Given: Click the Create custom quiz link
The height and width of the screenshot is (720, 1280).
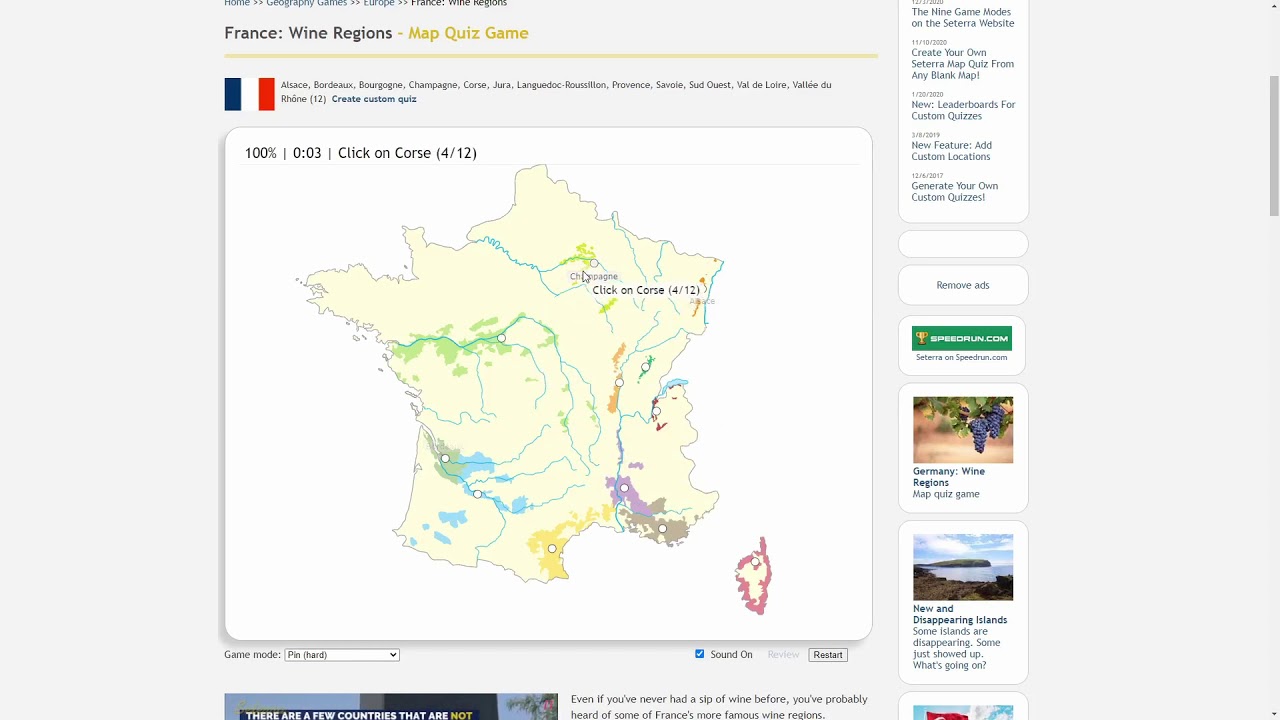Looking at the screenshot, I should [x=374, y=99].
